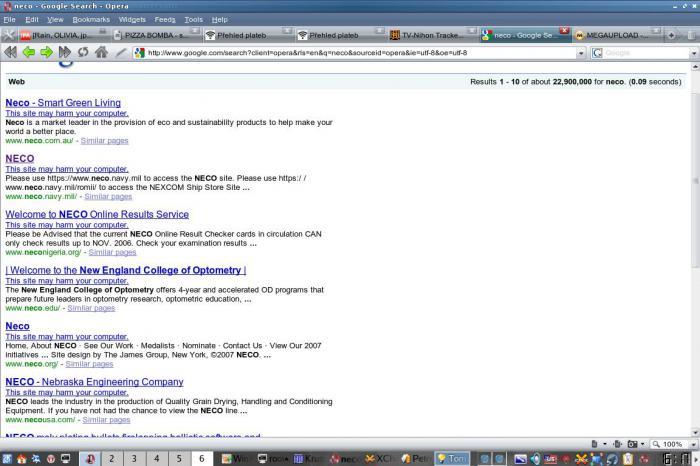Click the volume speaker tray icon

[534, 459]
